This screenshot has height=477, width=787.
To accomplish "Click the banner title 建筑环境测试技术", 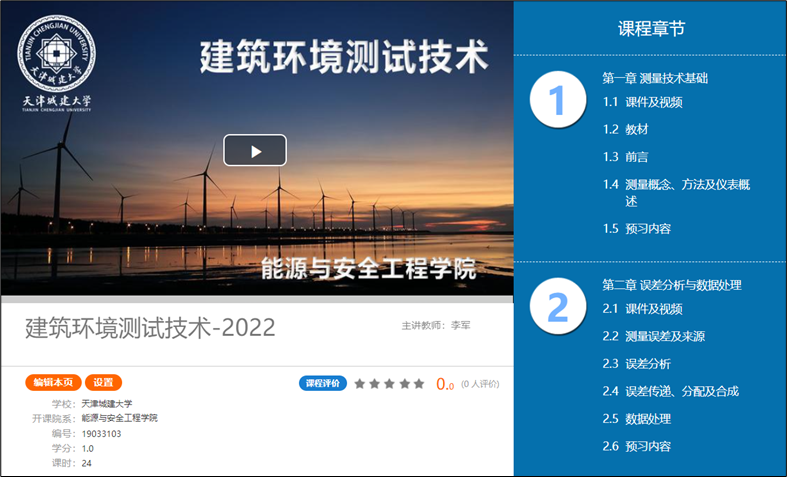I will 344,57.
